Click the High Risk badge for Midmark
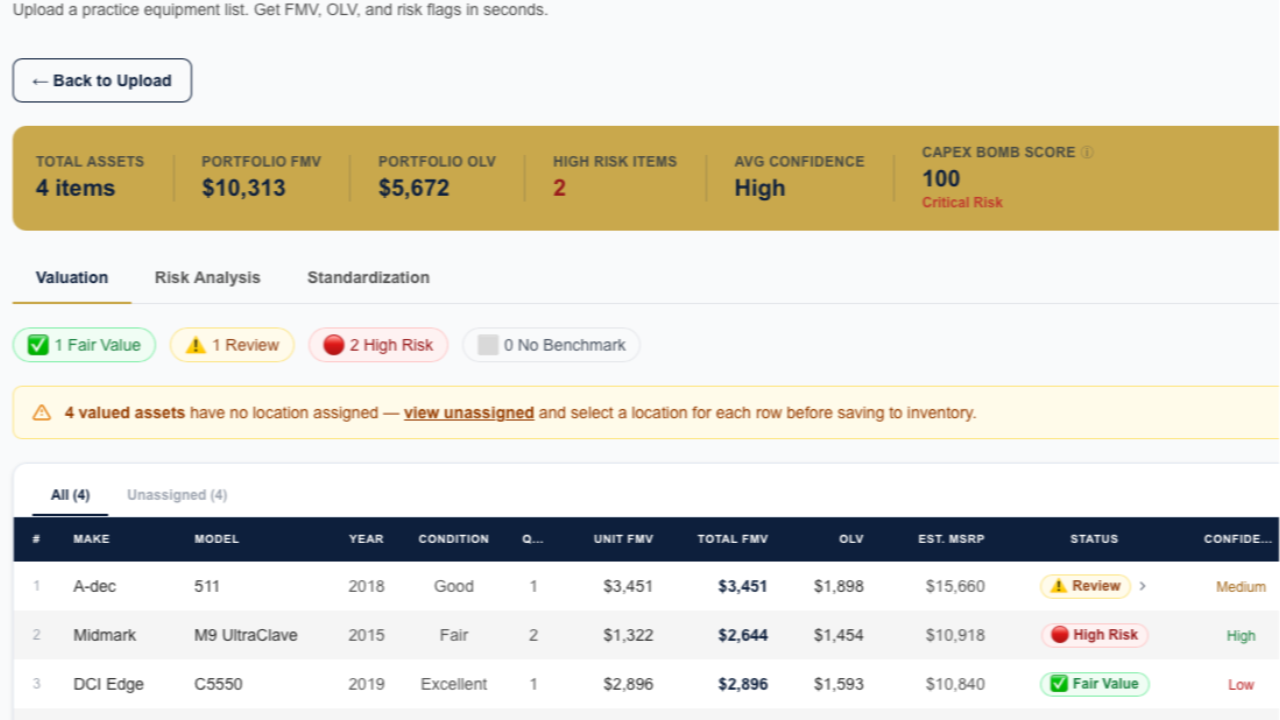This screenshot has height=720, width=1280. [x=1095, y=635]
